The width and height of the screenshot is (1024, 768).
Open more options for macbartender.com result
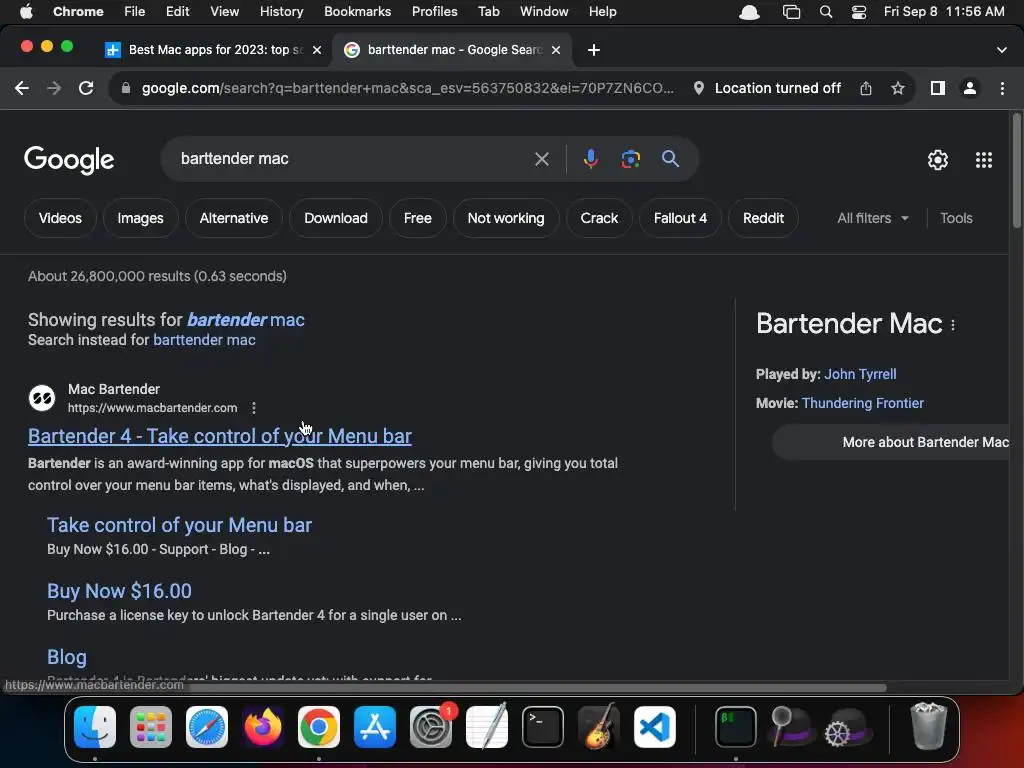point(254,408)
